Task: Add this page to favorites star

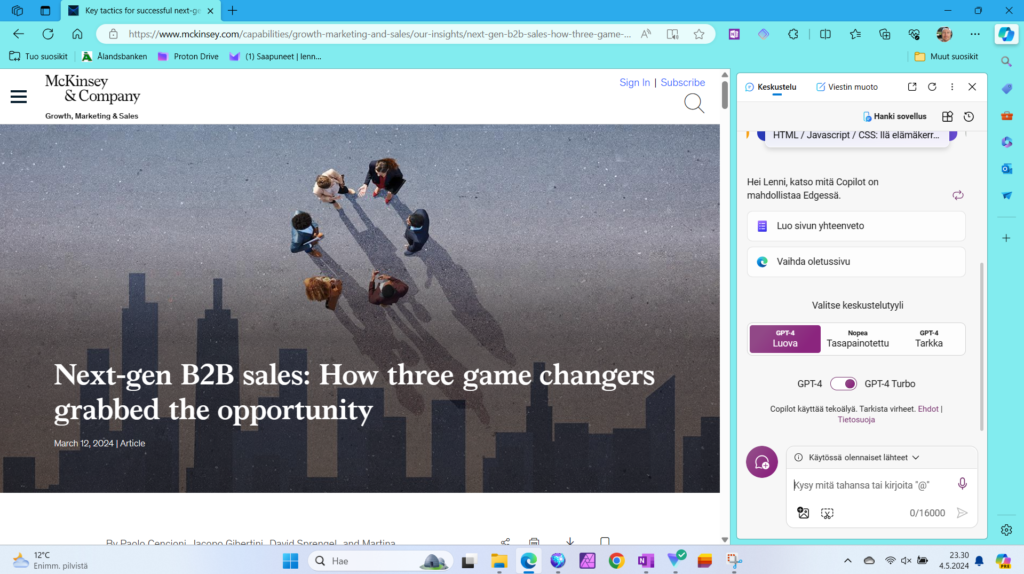Action: [x=699, y=34]
